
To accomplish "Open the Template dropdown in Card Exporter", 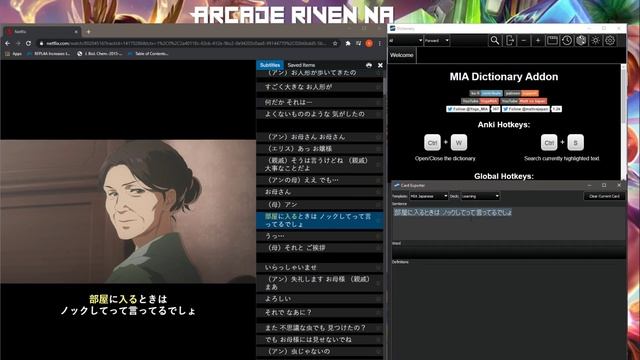I will (429, 196).
